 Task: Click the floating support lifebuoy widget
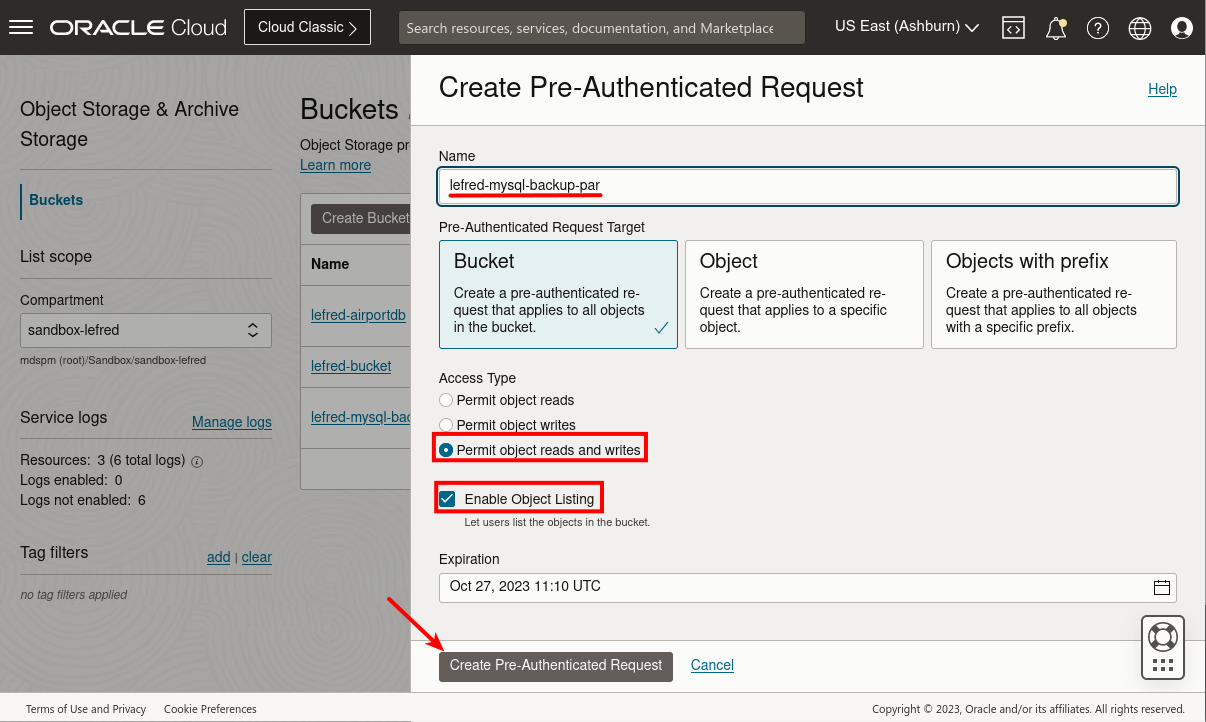coord(1162,637)
